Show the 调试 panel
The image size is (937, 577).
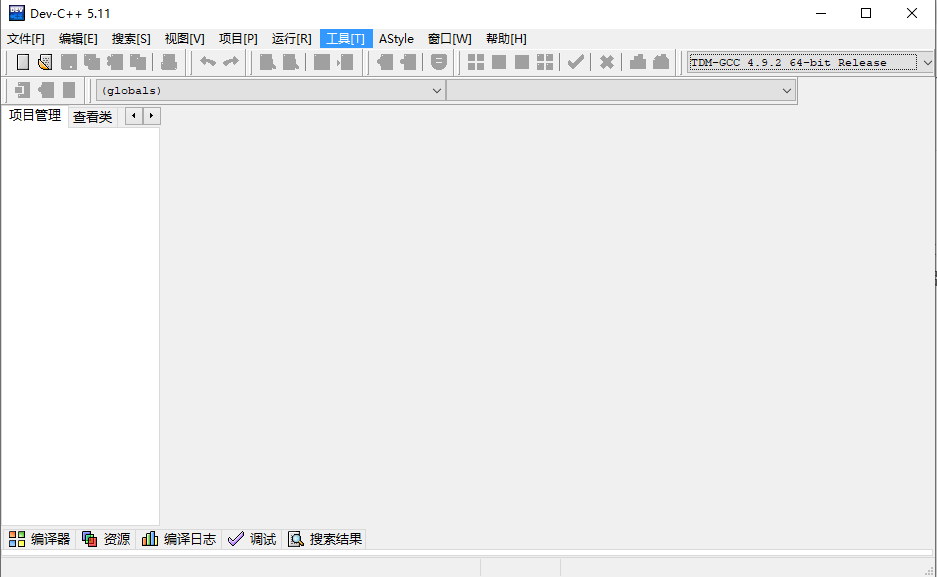click(252, 539)
